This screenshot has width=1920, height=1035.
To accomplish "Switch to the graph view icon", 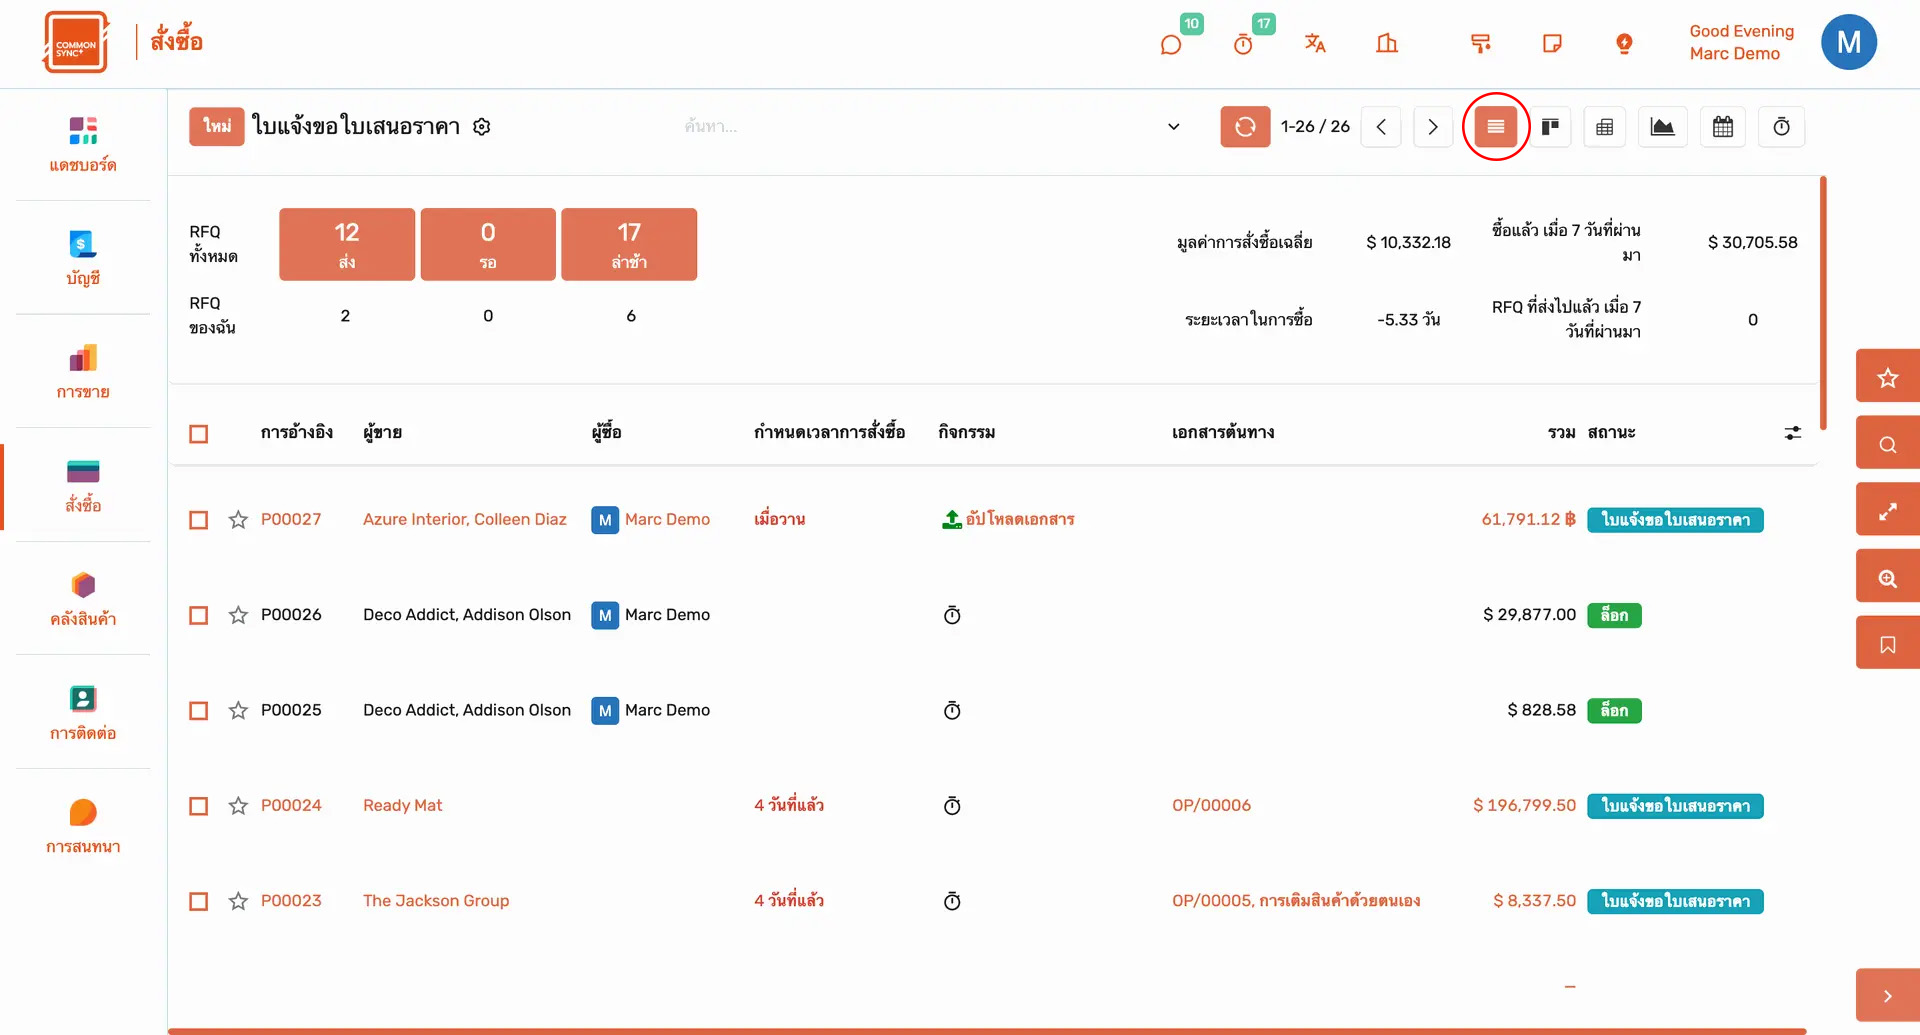I will pos(1662,127).
